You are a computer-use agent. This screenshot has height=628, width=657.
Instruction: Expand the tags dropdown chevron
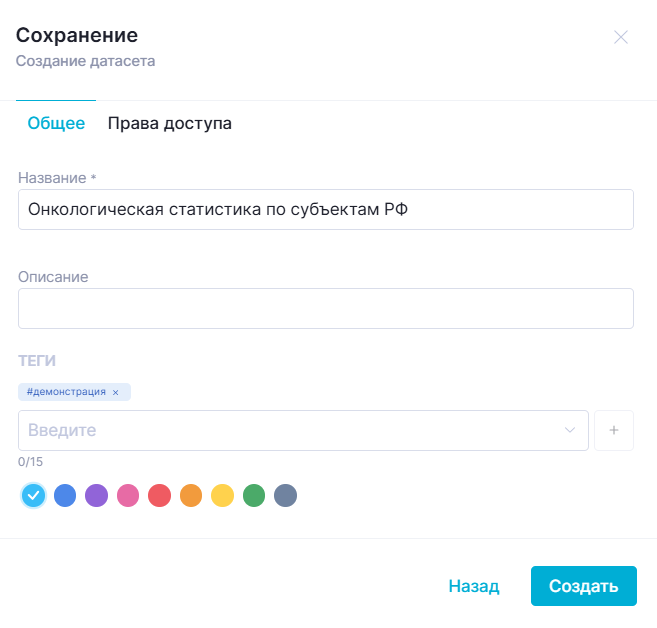point(570,430)
